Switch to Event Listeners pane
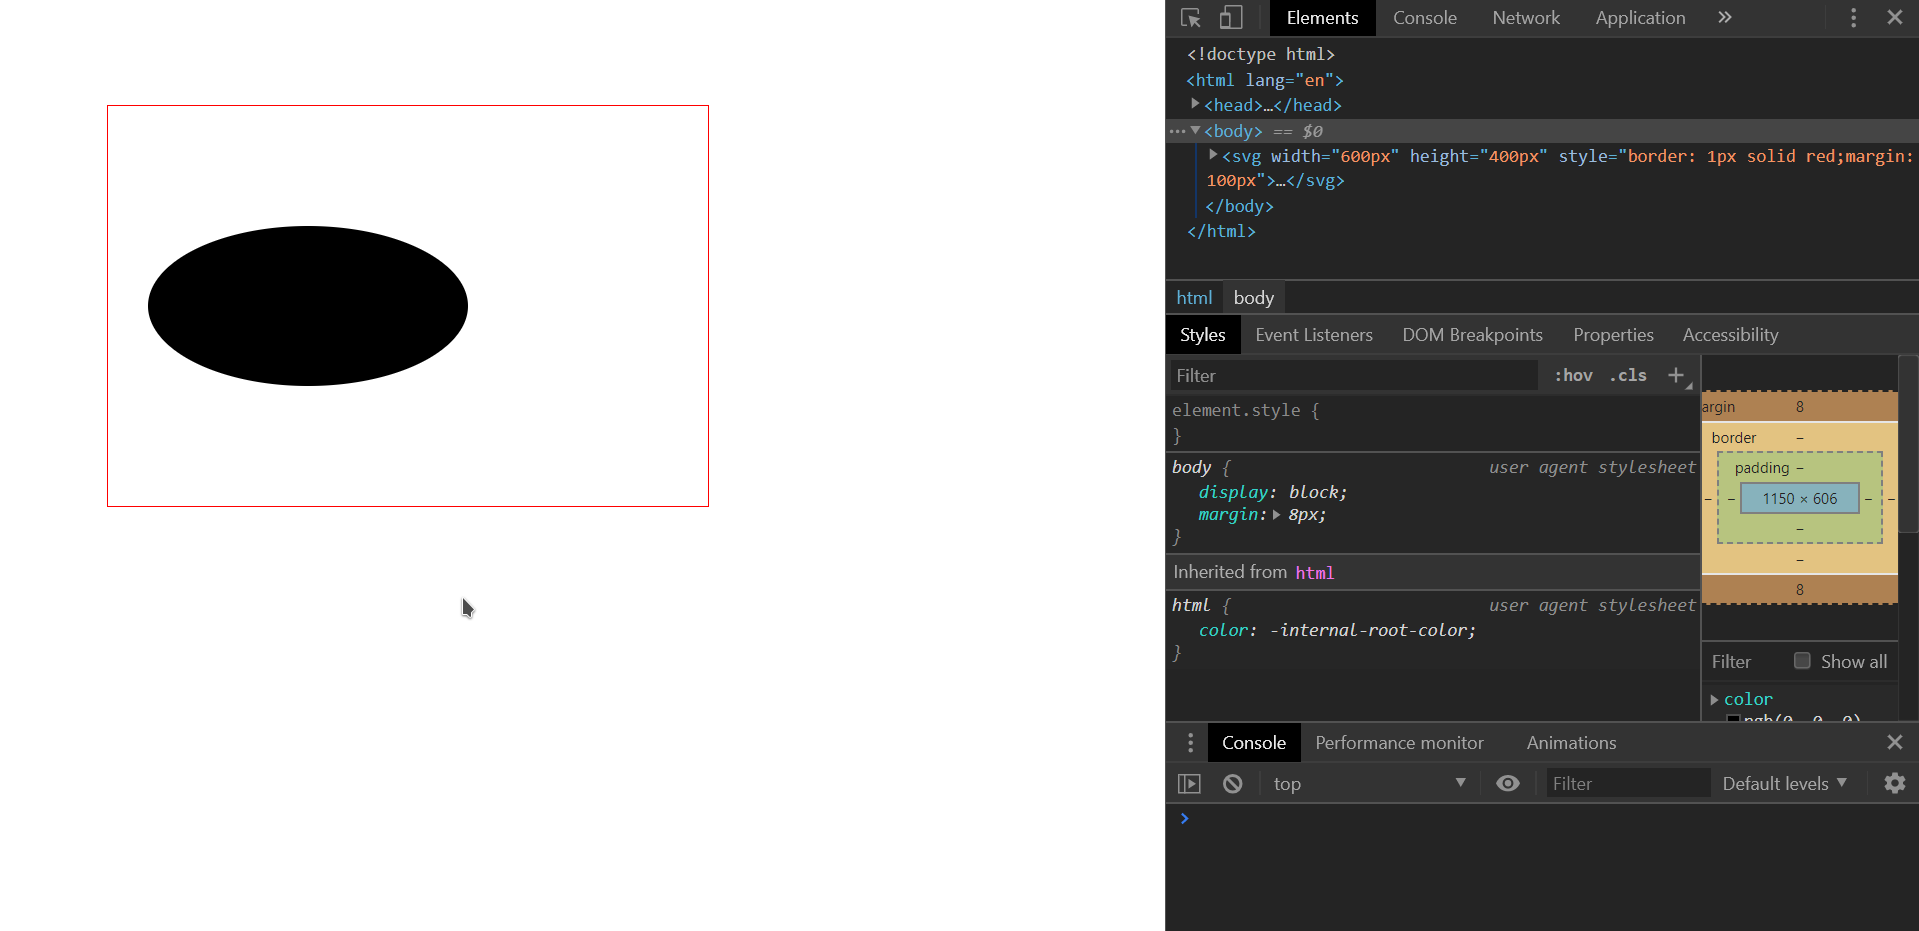The width and height of the screenshot is (1919, 931). pos(1313,334)
